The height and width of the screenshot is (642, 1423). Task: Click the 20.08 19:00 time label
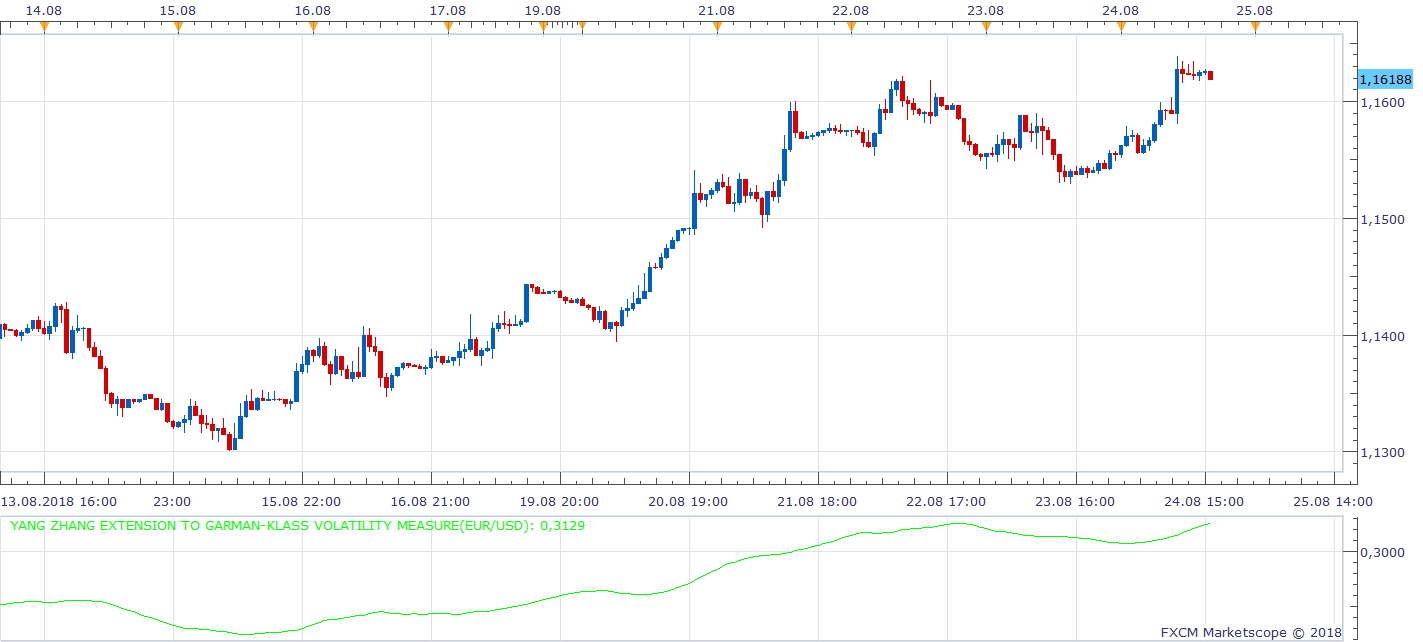point(689,501)
